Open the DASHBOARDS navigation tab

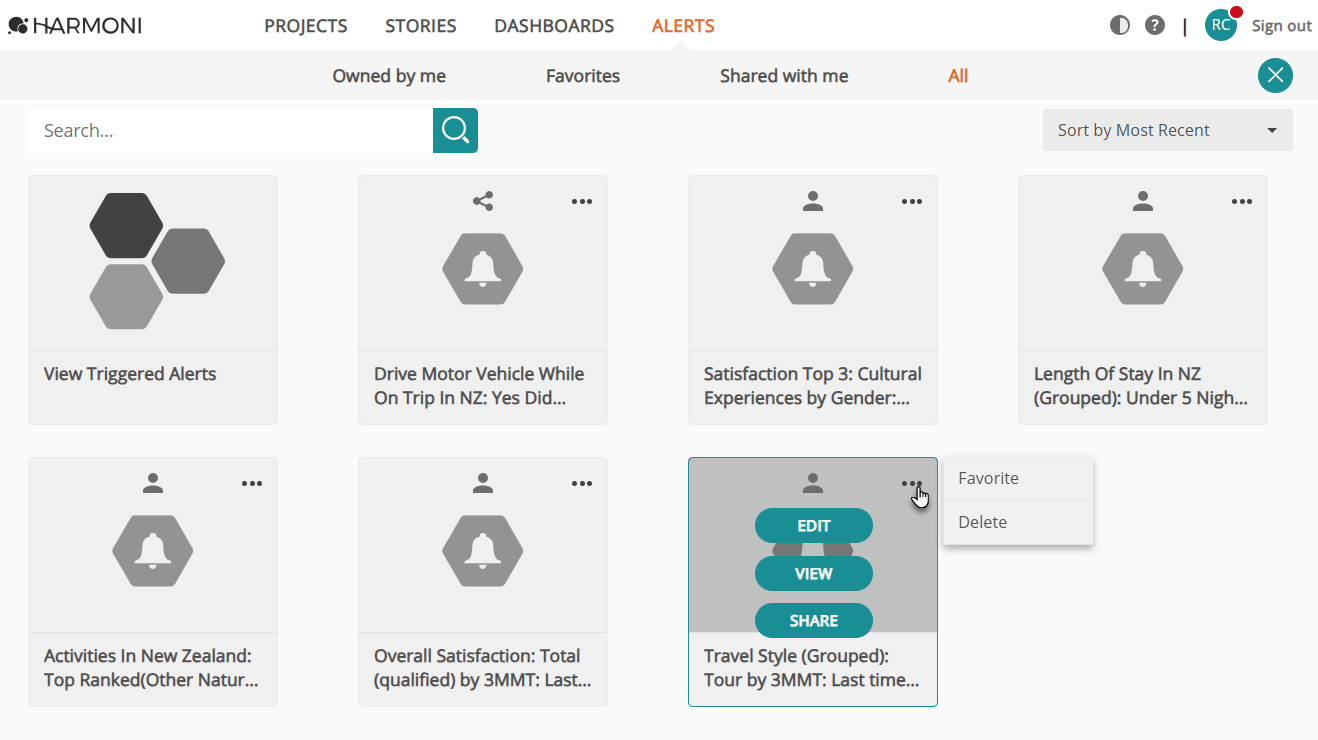point(554,26)
